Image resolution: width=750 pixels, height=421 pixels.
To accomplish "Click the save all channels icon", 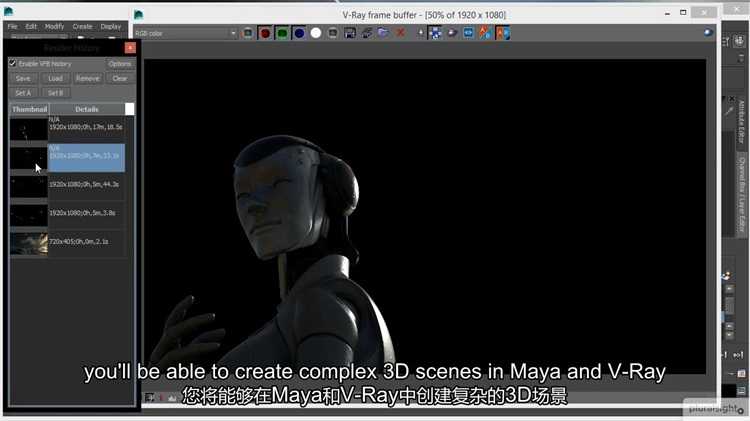I will coord(366,33).
